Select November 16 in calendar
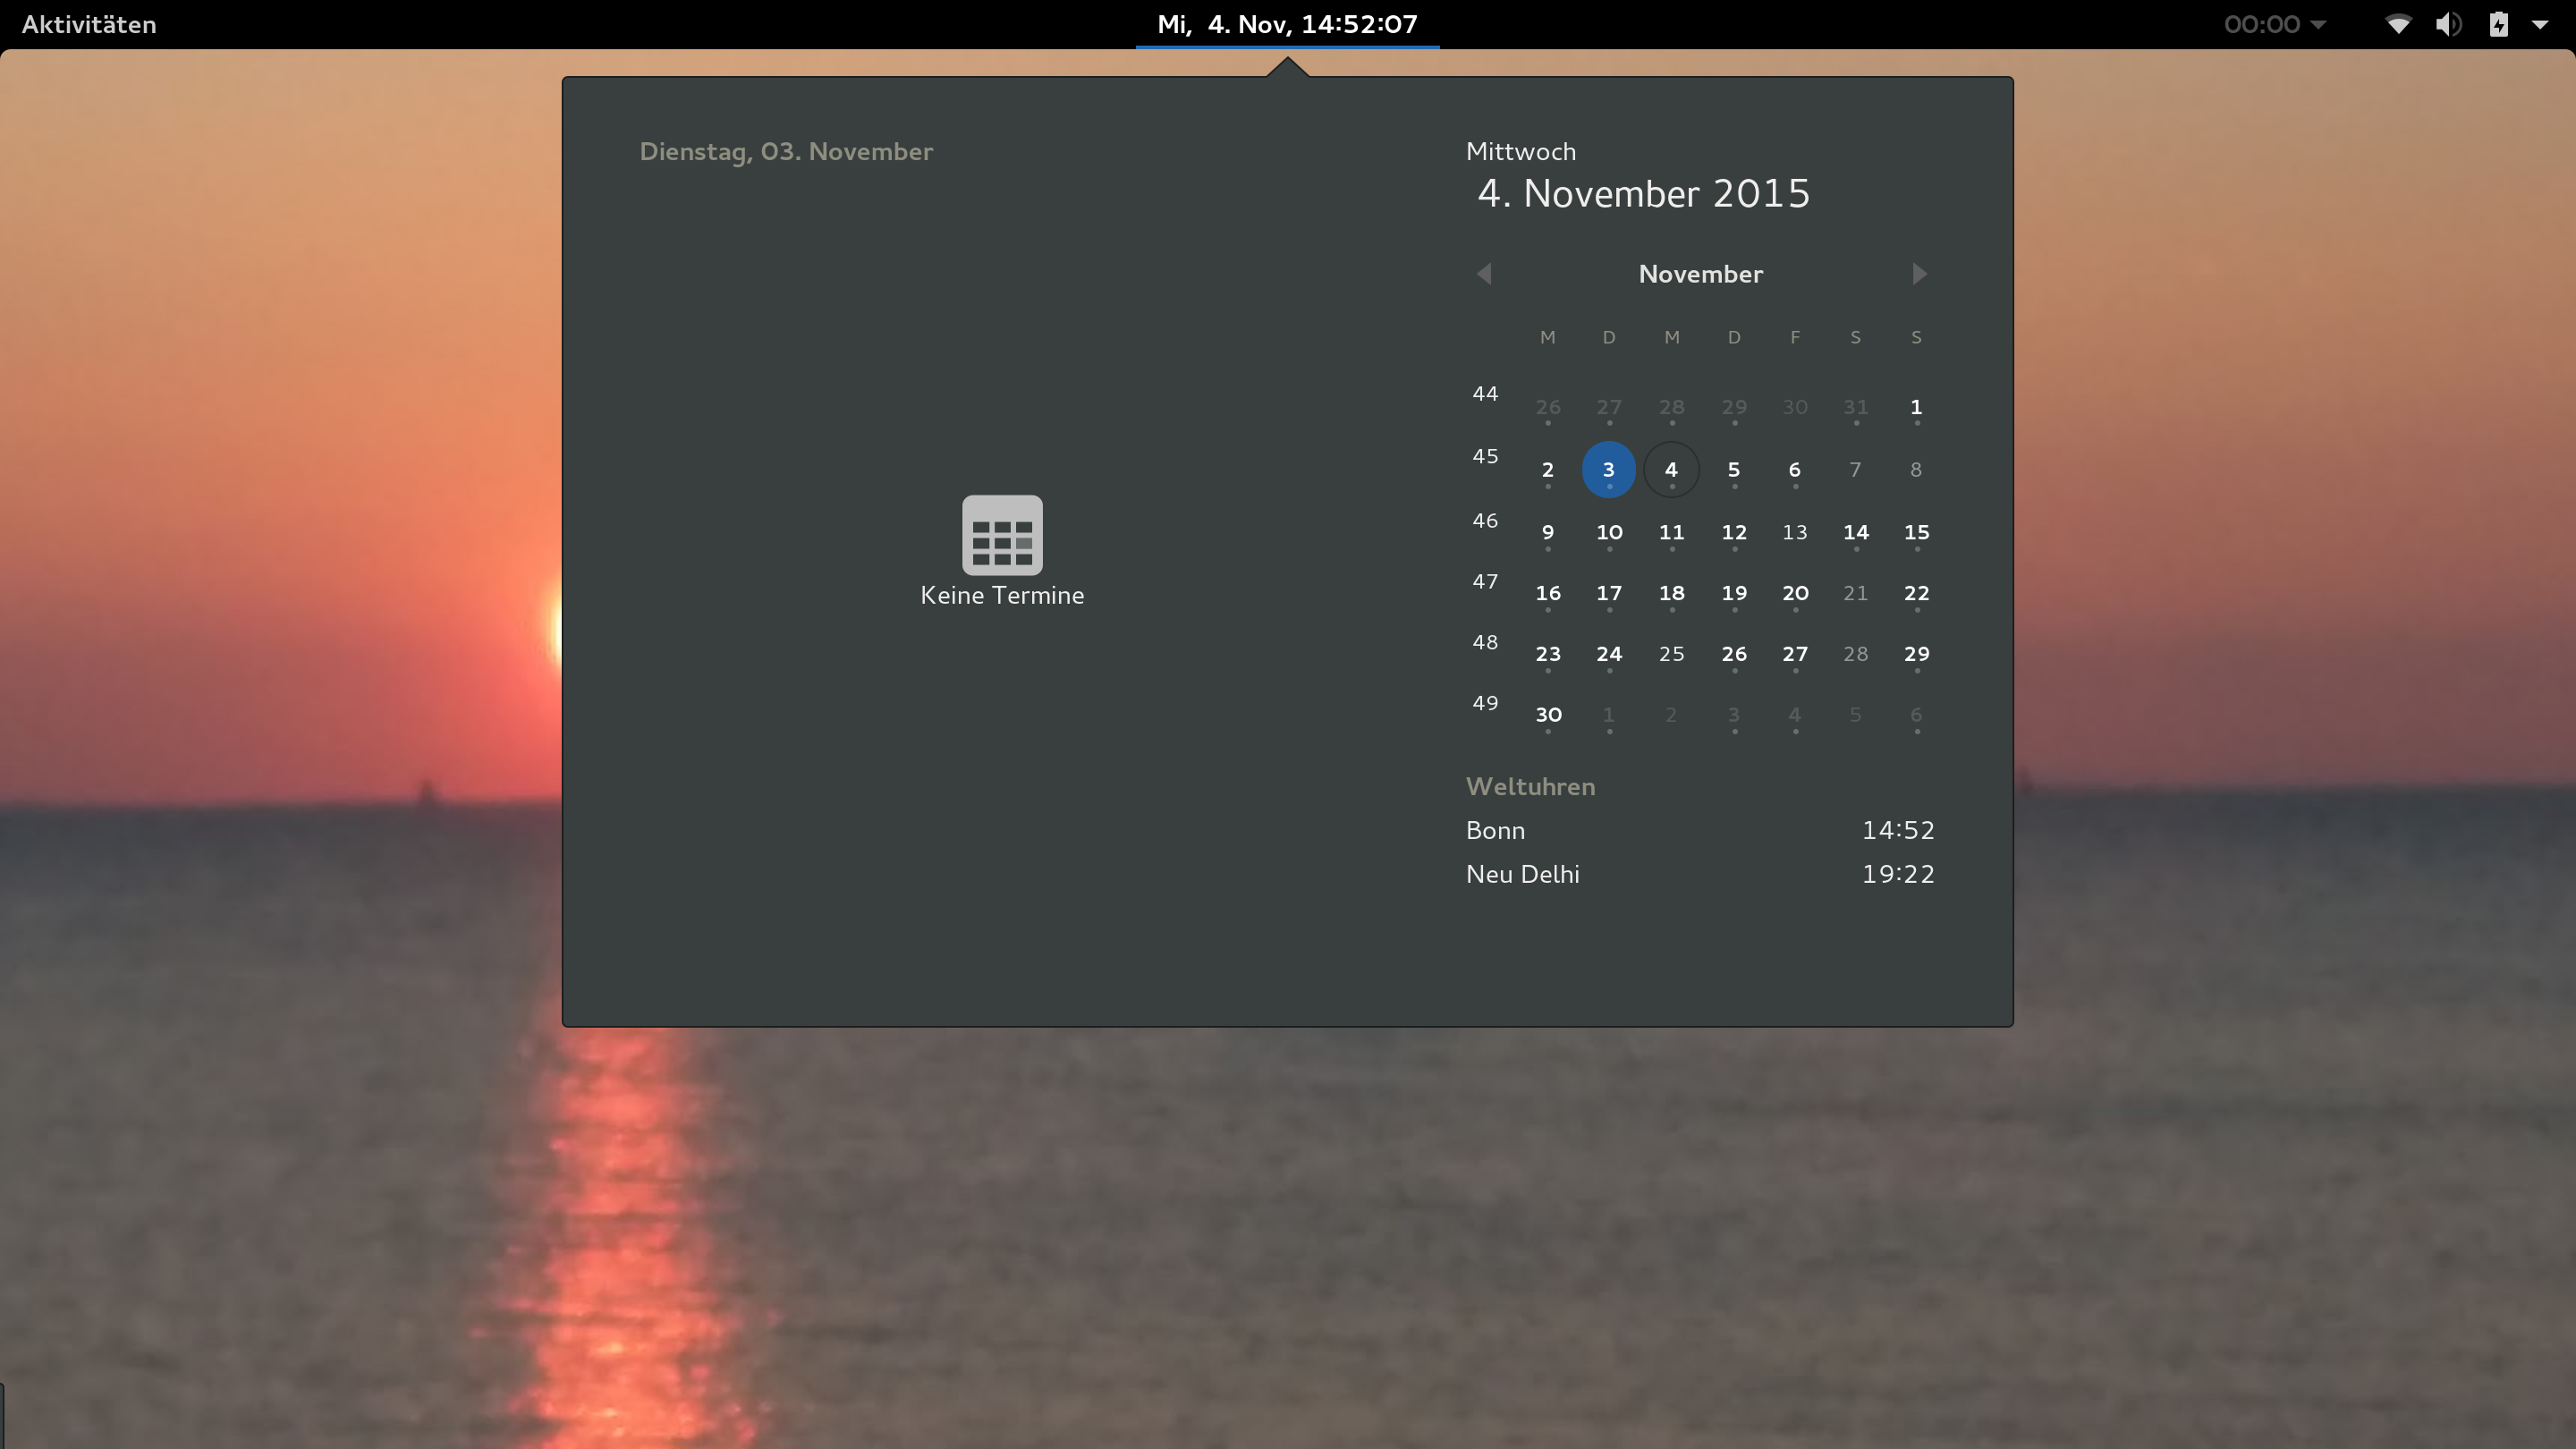 pos(1548,594)
